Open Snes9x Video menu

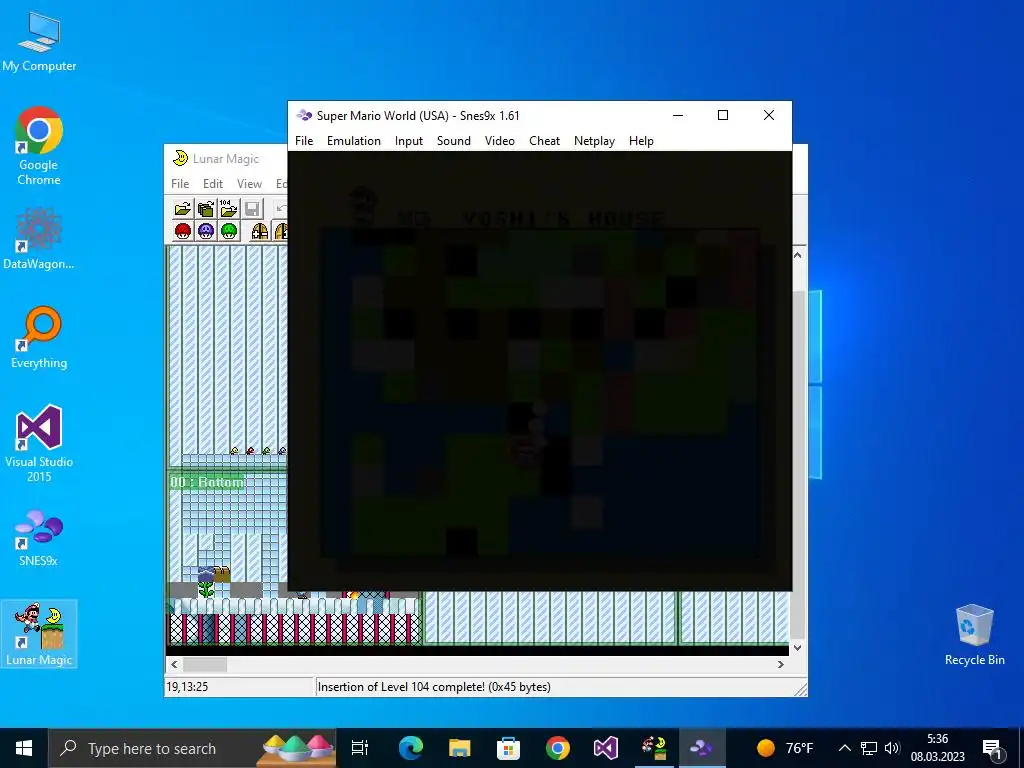(500, 141)
